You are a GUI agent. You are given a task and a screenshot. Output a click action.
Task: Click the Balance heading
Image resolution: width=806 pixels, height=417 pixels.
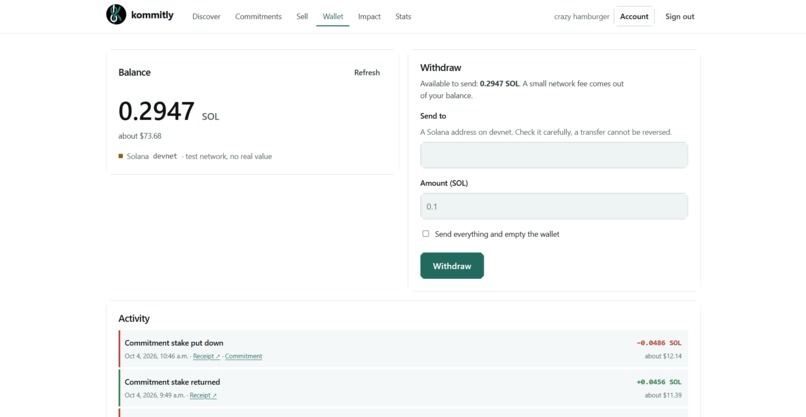[134, 72]
